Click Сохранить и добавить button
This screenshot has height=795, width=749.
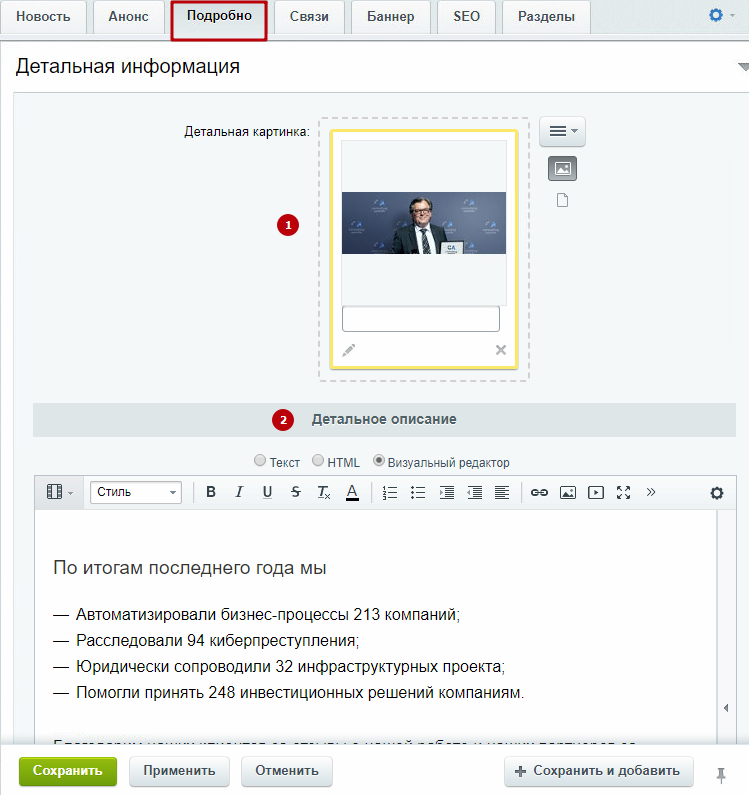(x=598, y=771)
